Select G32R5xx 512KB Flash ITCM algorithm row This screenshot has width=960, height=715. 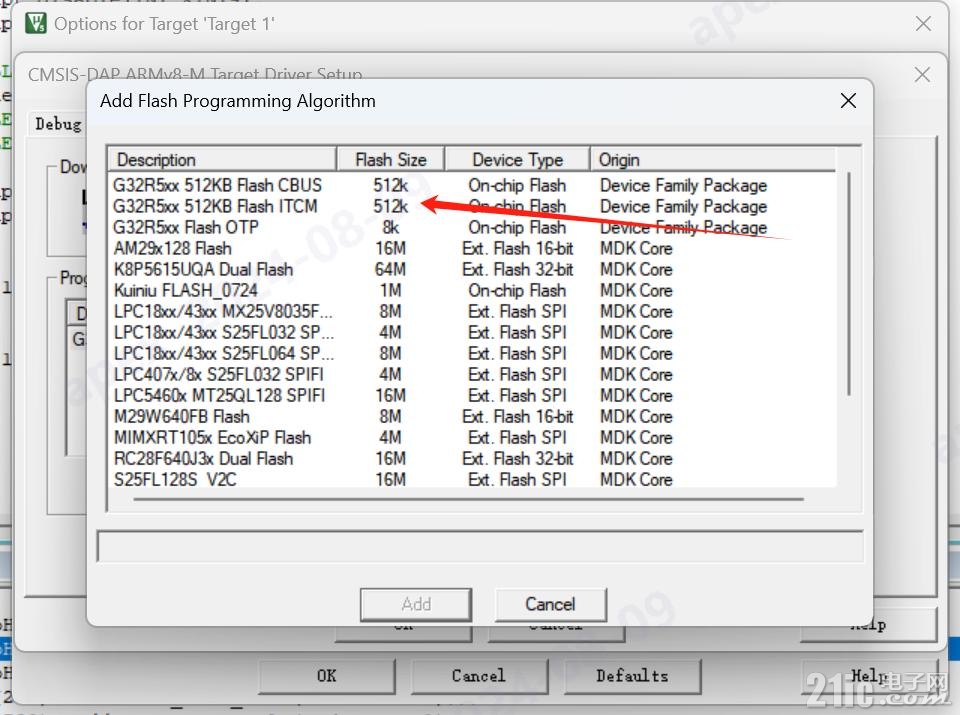click(x=471, y=206)
